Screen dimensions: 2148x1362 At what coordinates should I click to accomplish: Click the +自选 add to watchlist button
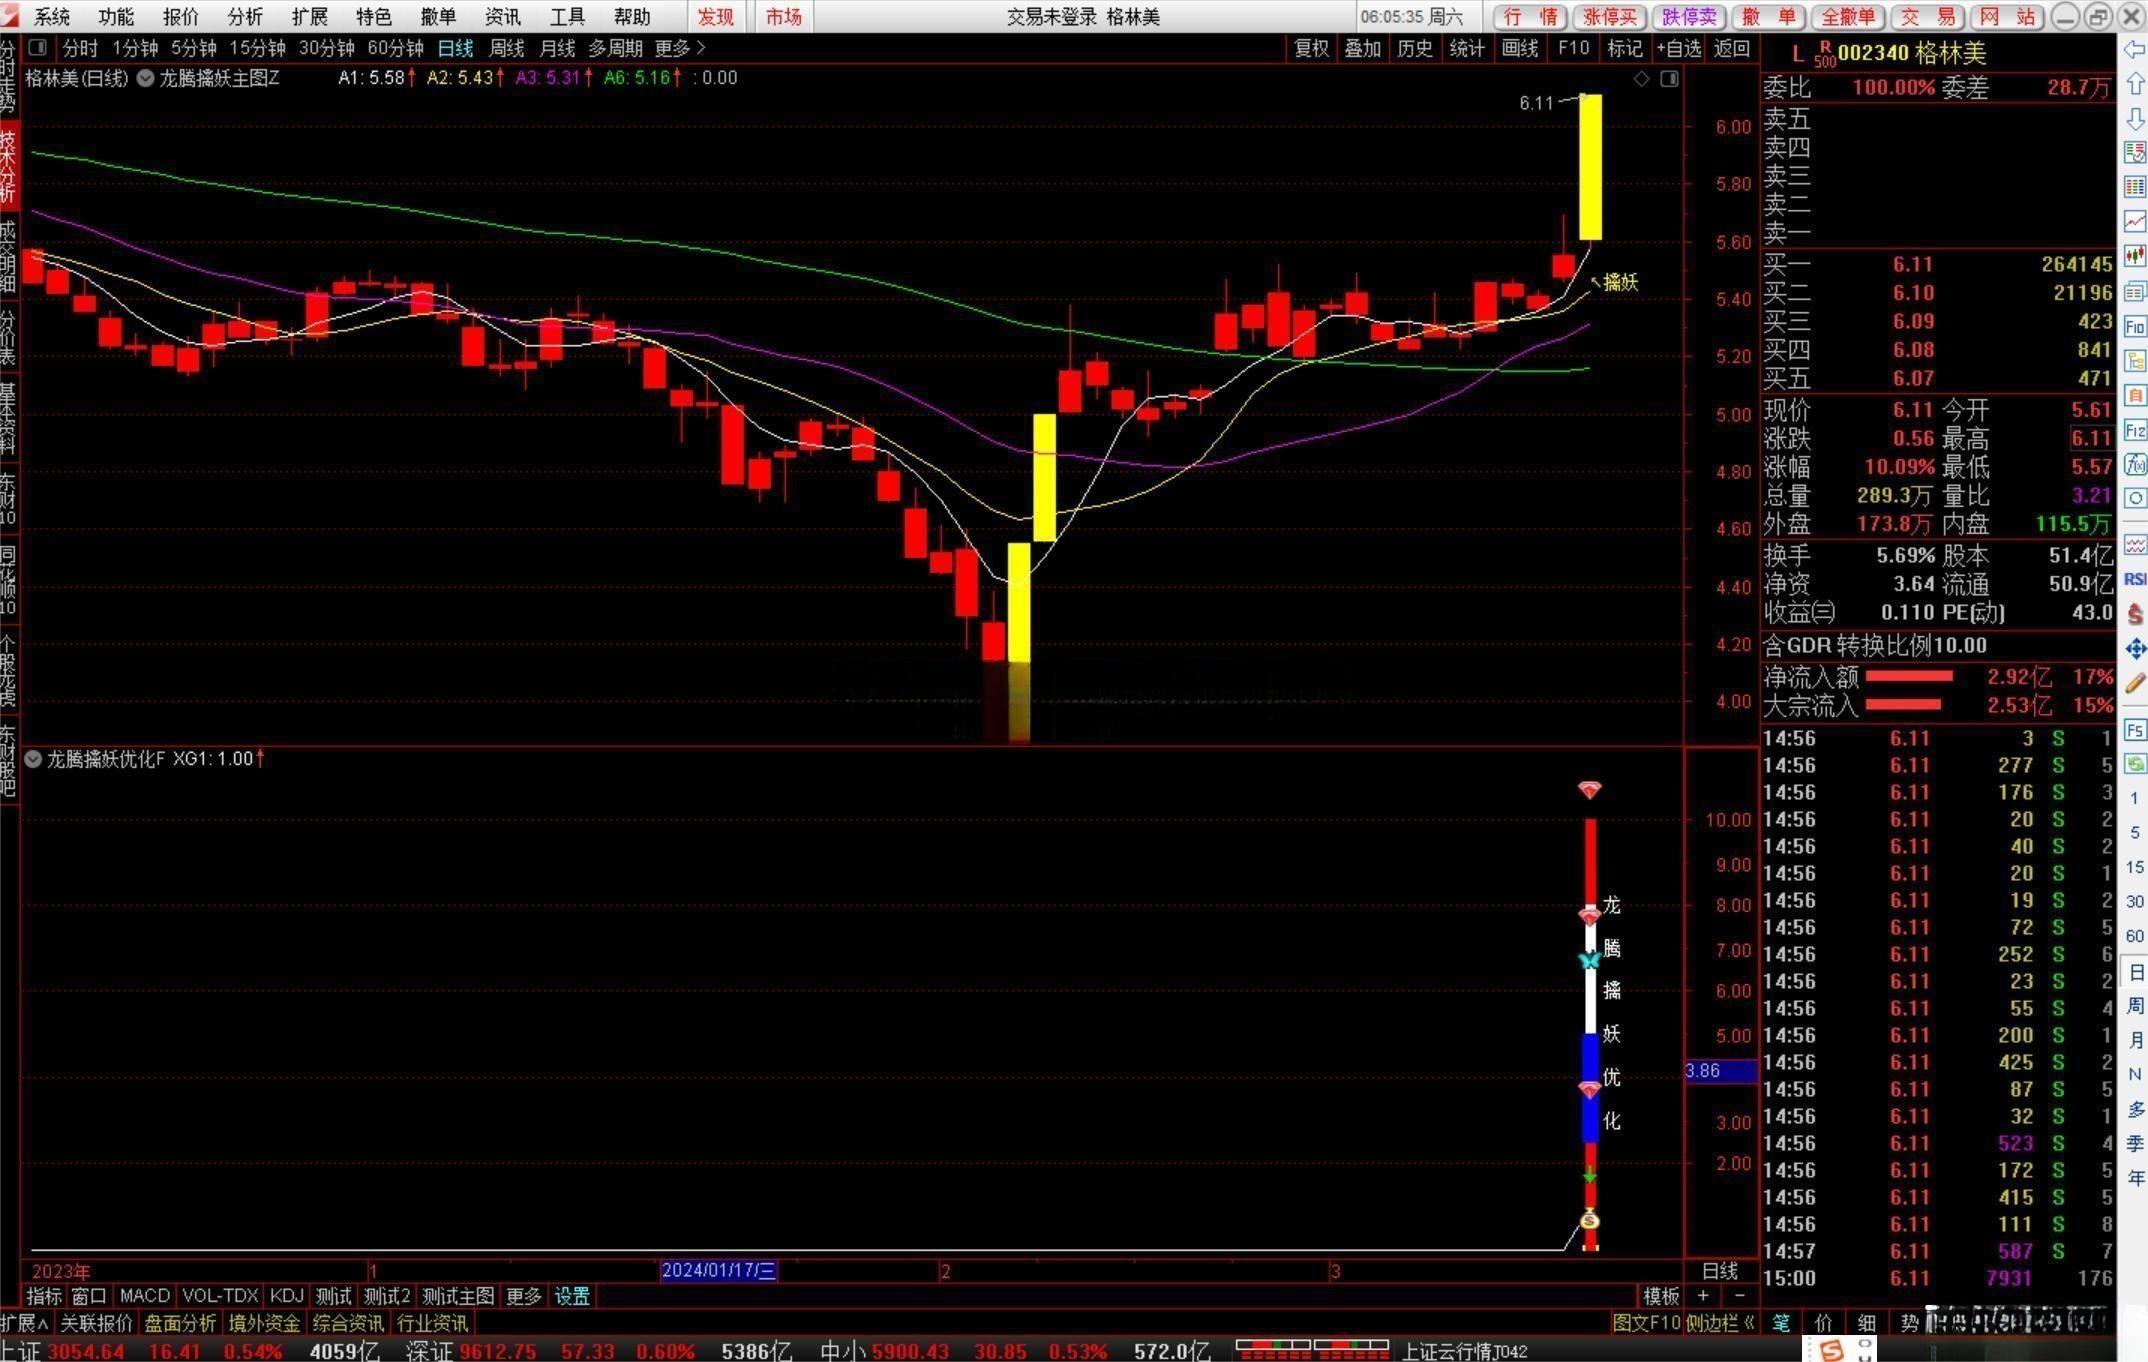1679,48
